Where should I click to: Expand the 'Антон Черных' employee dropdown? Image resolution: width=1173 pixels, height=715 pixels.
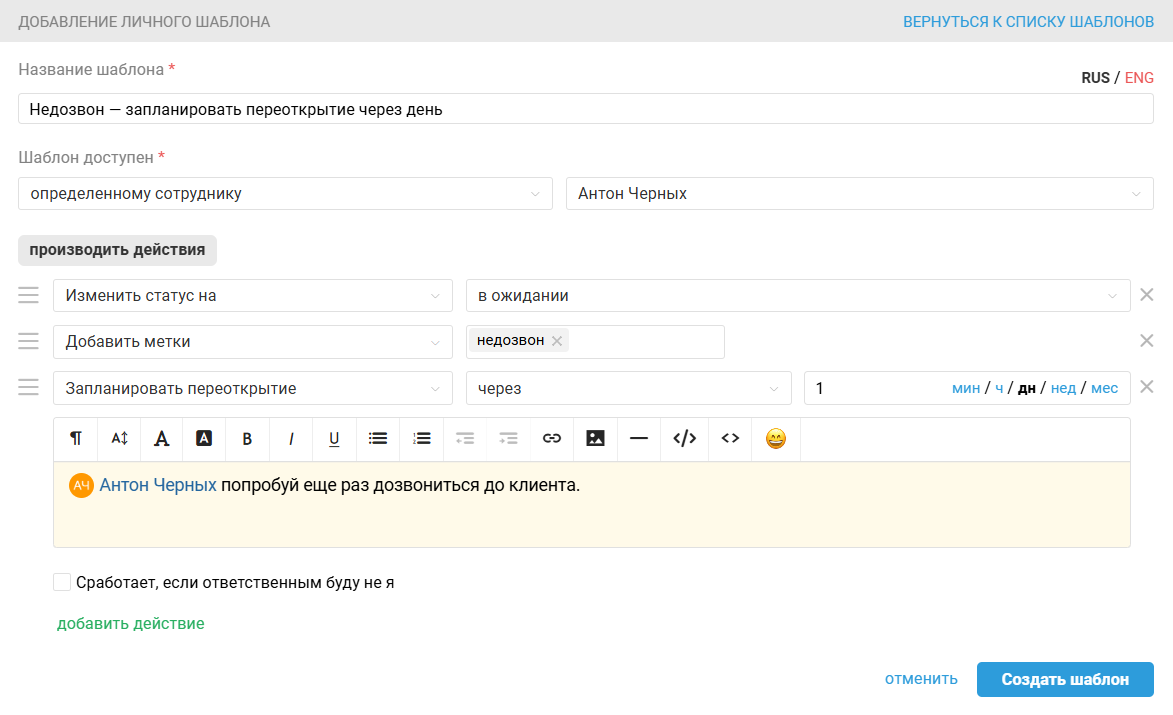point(859,194)
